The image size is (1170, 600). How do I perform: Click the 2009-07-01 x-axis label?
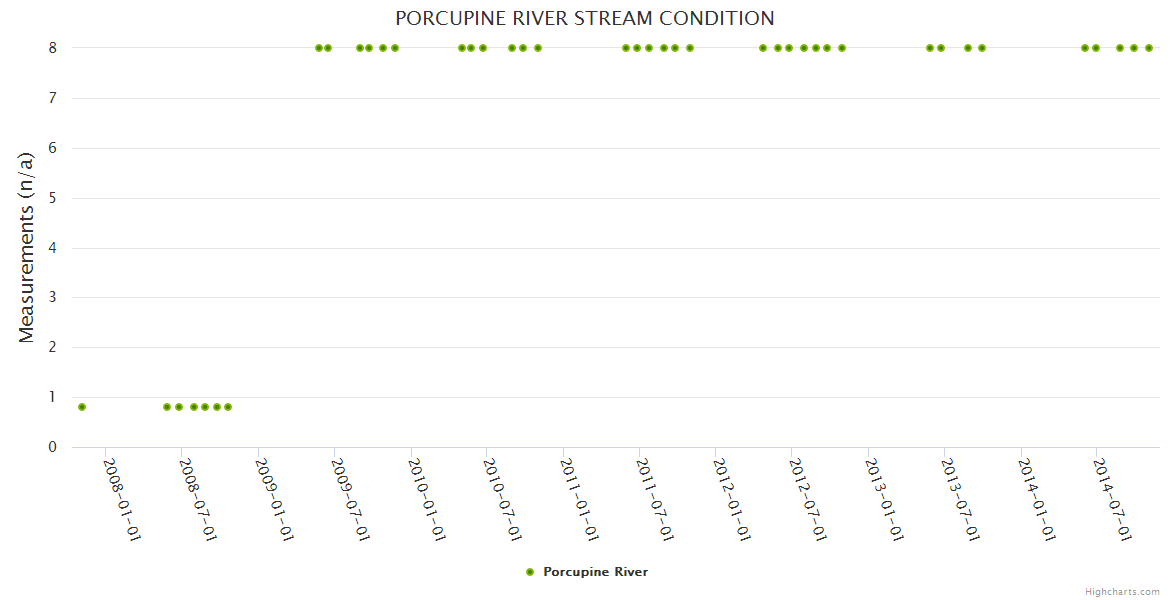click(351, 499)
